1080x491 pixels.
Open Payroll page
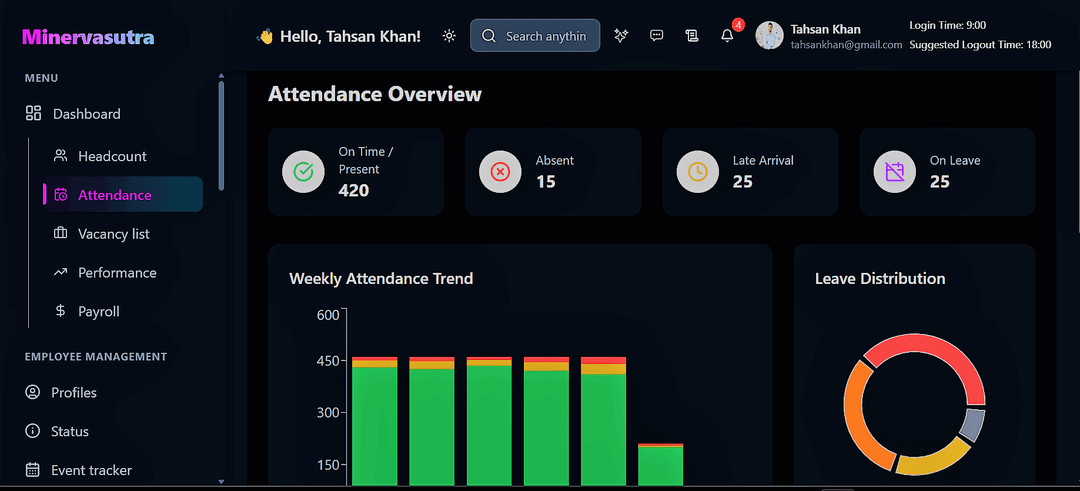pyautogui.click(x=98, y=311)
